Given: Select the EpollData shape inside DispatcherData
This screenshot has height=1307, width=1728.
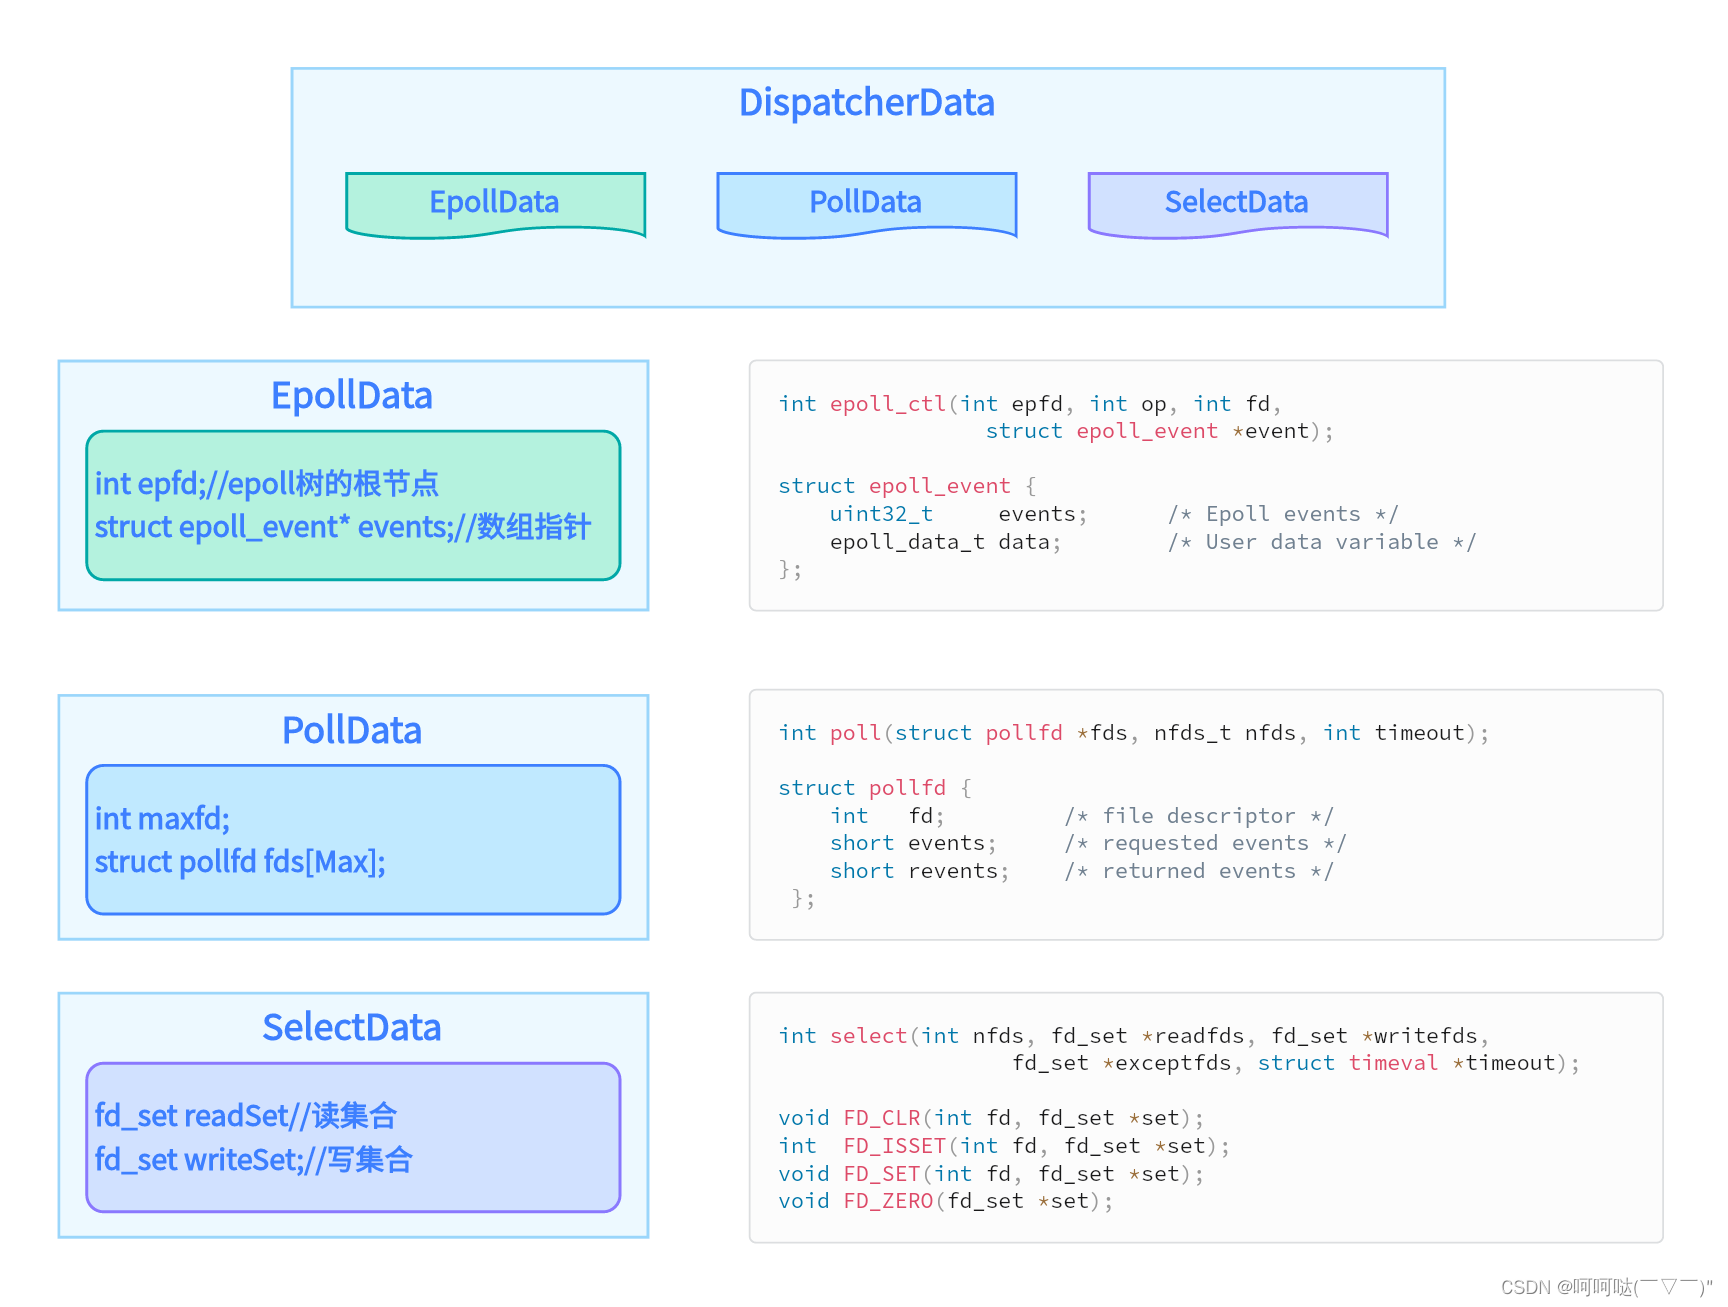Looking at the screenshot, I should [x=494, y=203].
